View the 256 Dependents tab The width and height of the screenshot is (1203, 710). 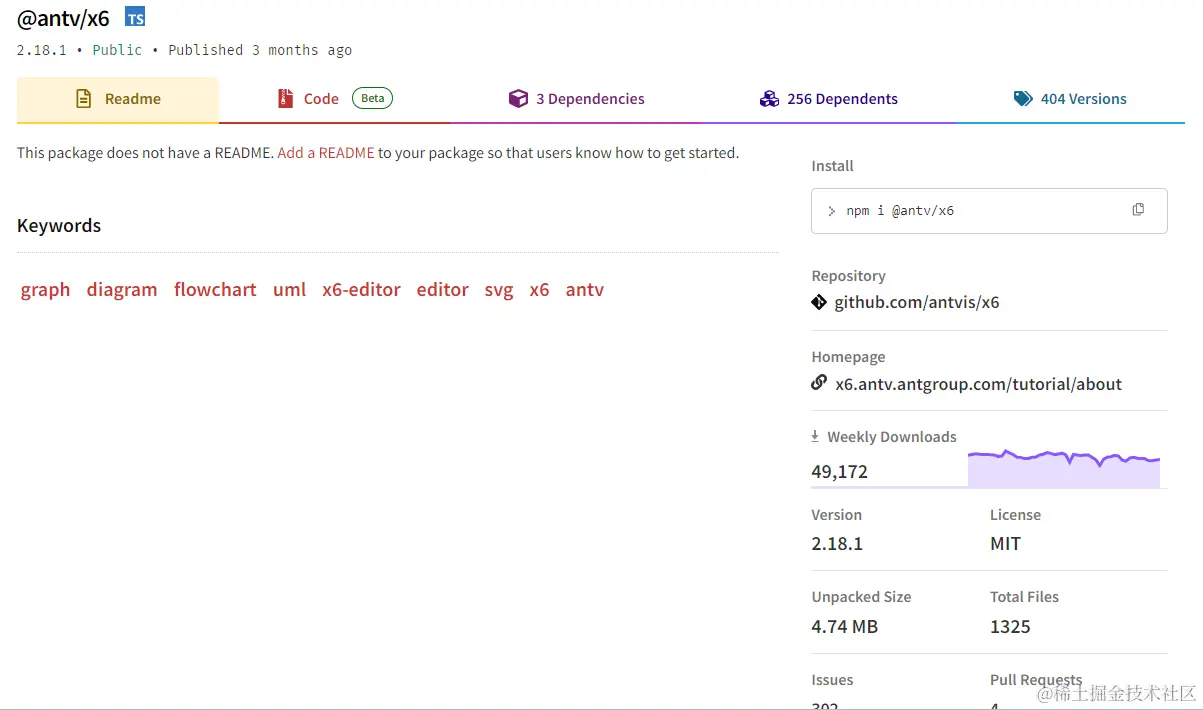[x=829, y=100]
